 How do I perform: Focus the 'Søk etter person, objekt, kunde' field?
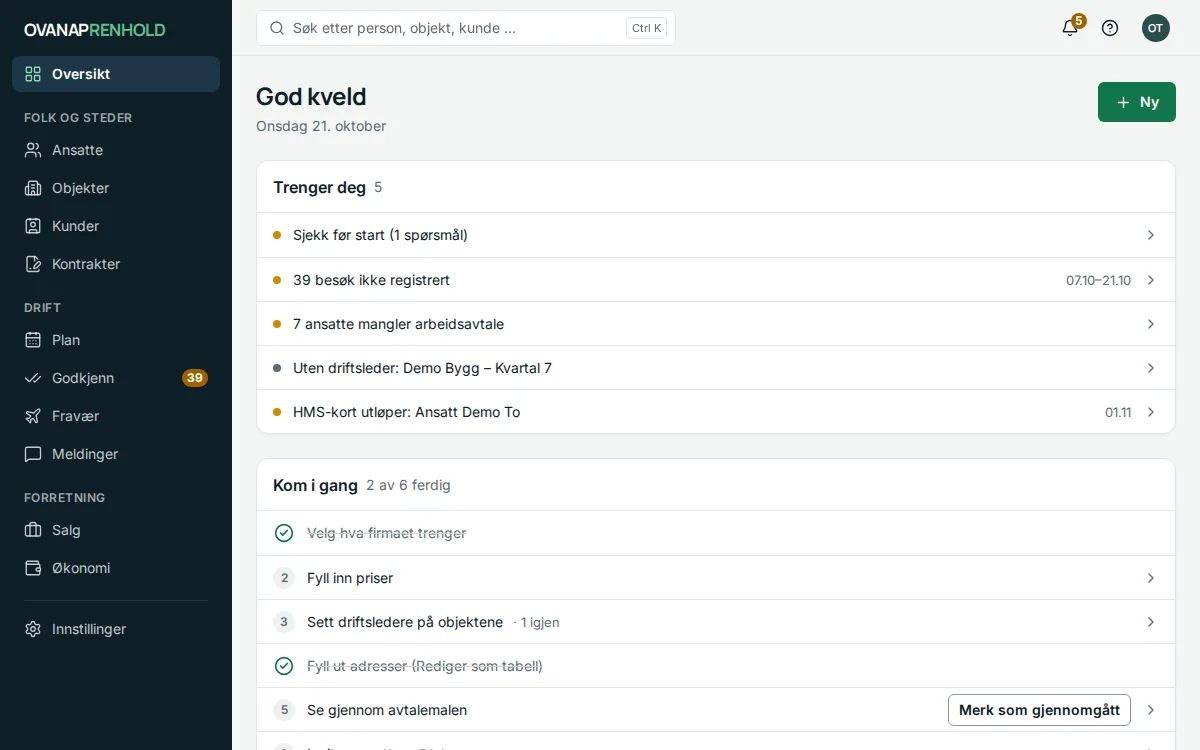(x=466, y=28)
